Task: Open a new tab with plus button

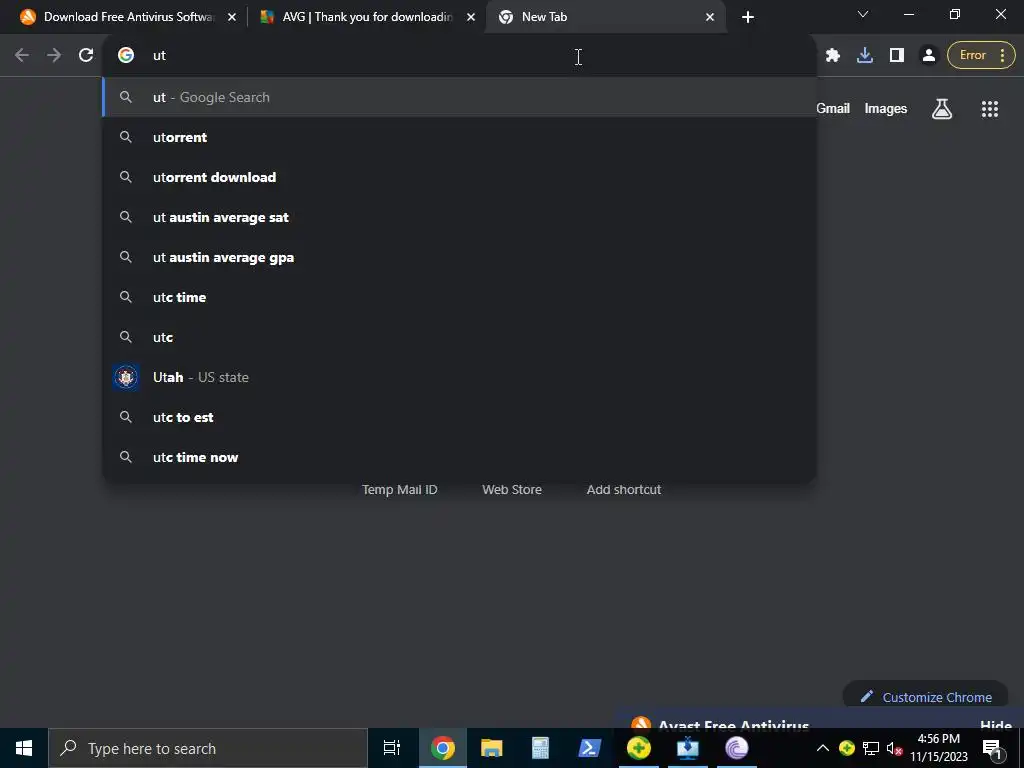Action: pos(748,17)
